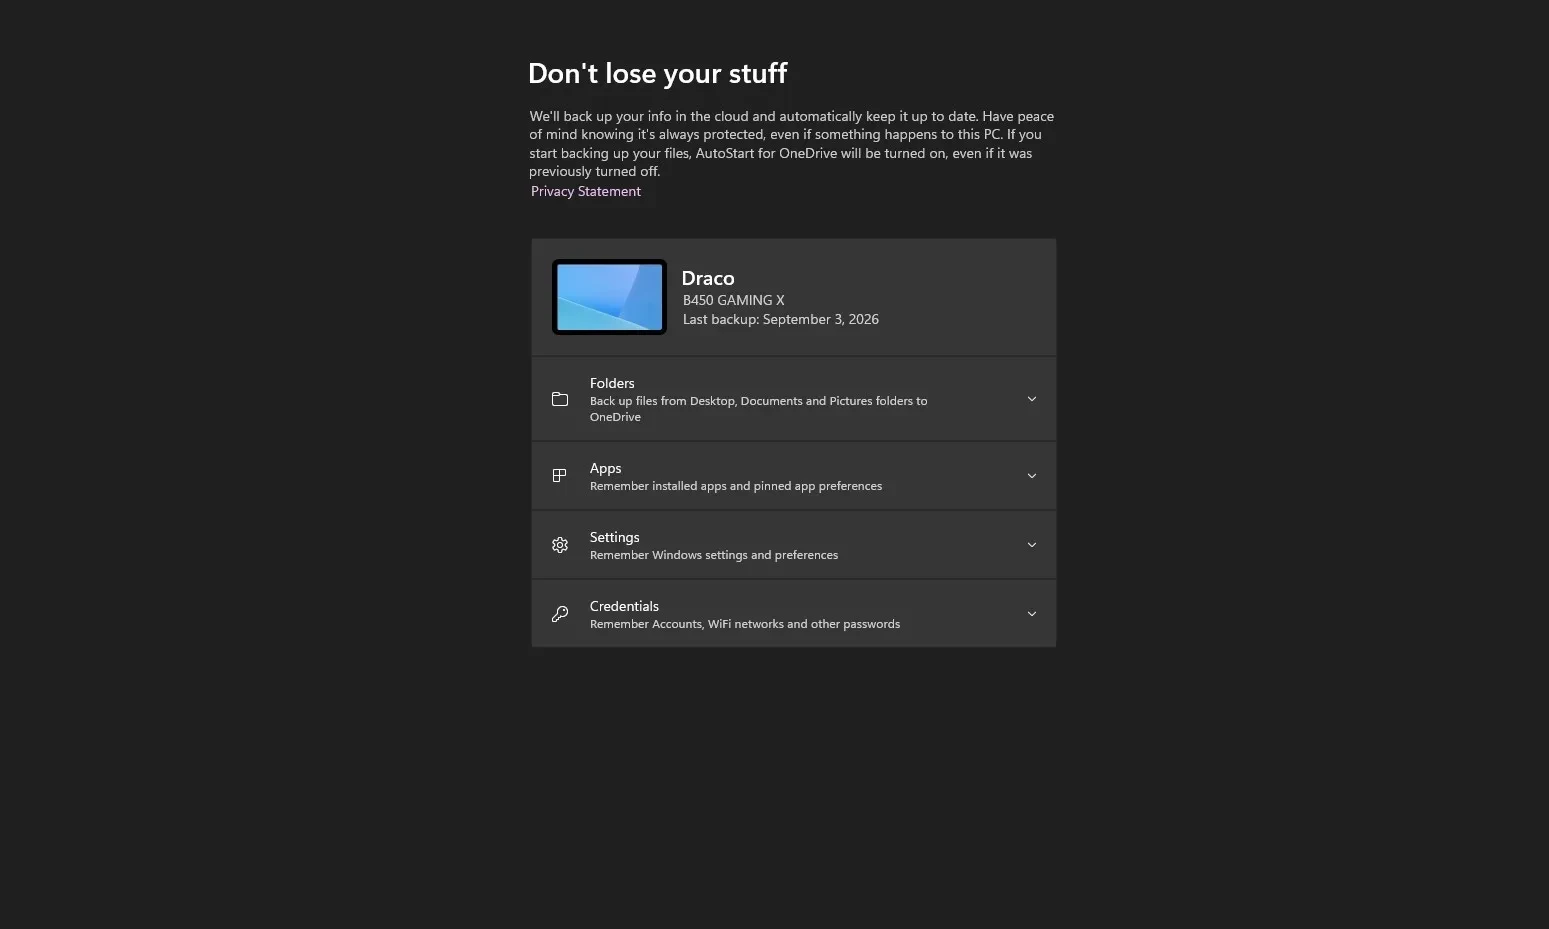Click the Don't lose your stuff heading

tap(657, 73)
